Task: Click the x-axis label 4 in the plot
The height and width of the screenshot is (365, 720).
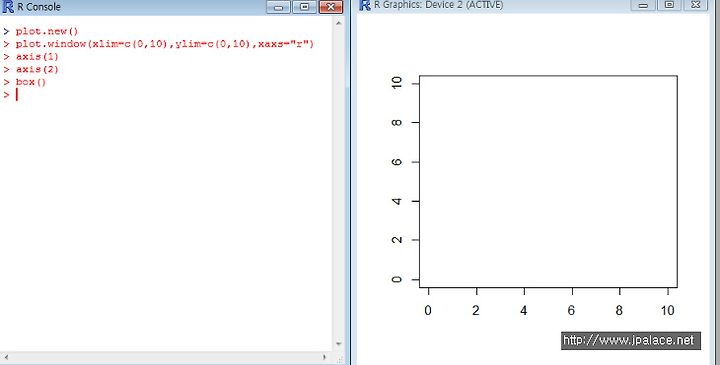Action: [523, 311]
